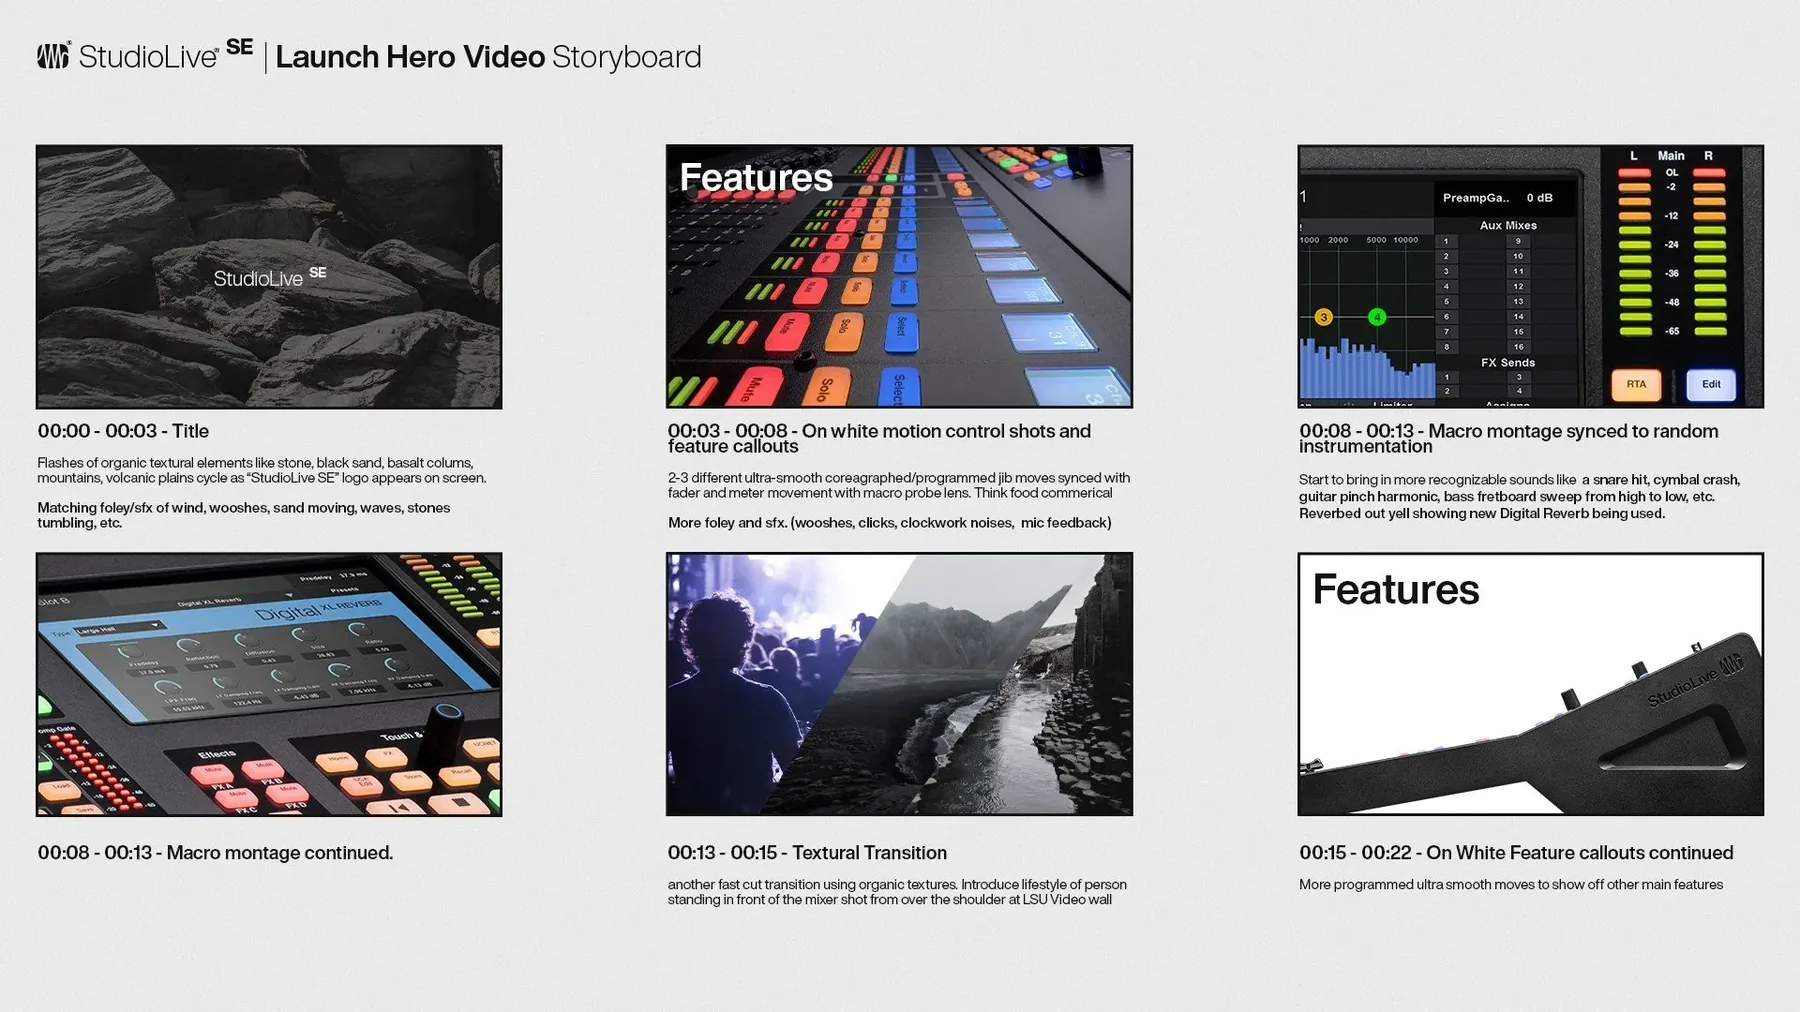This screenshot has width=1800, height=1012.
Task: Select the "Macro montage synced to random instrumentation" caption
Action: (x=1509, y=438)
